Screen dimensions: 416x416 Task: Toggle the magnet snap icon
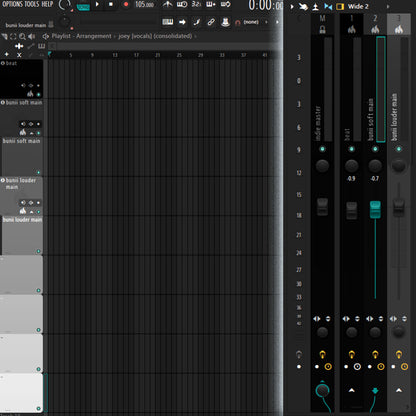click(238, 22)
